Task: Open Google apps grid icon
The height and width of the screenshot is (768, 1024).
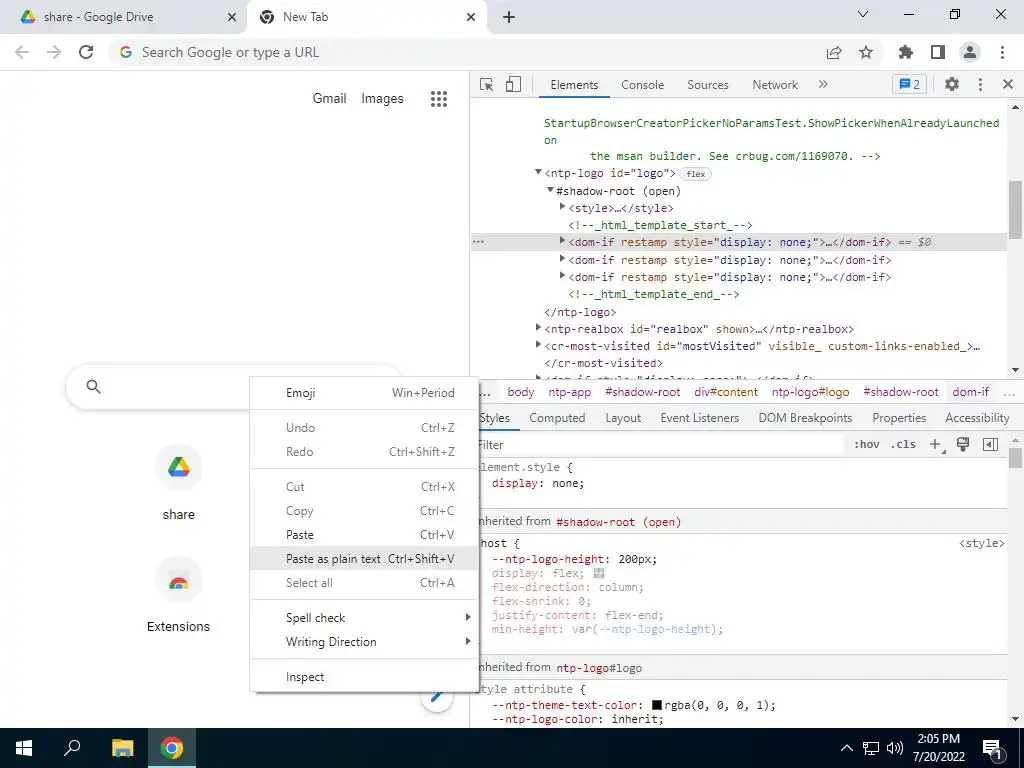Action: [439, 99]
